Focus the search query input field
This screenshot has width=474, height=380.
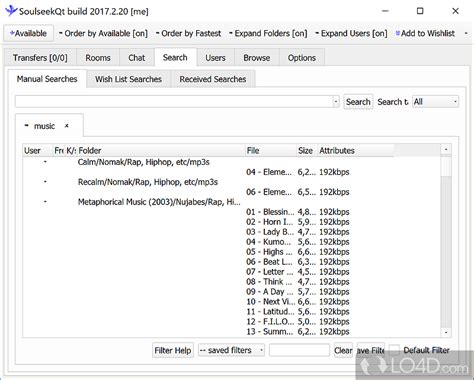[x=174, y=101]
